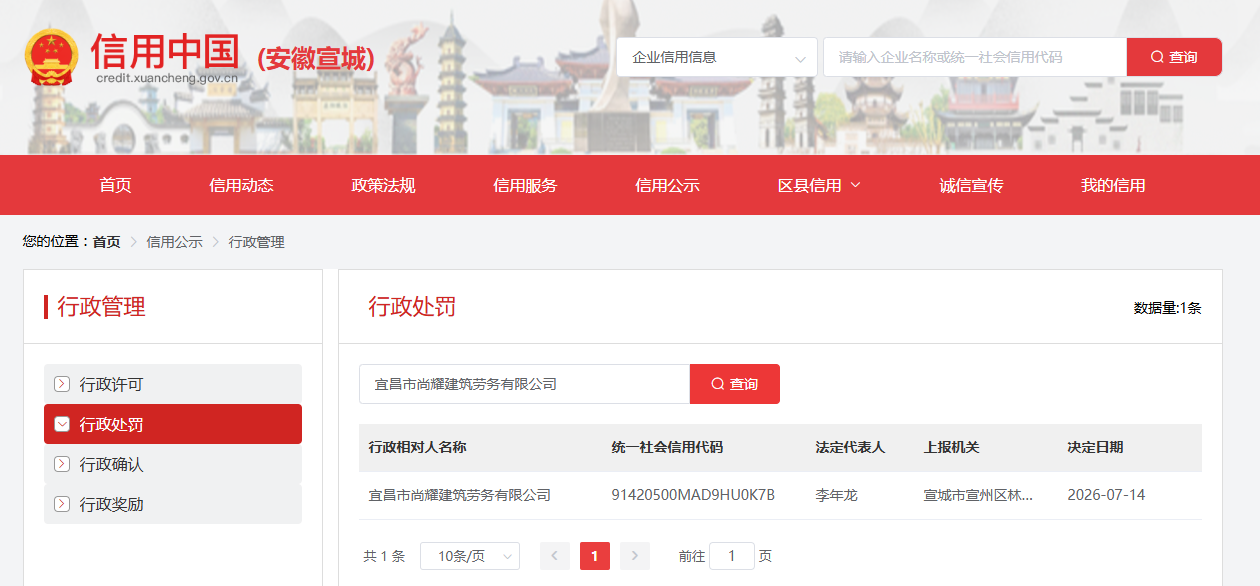Screen dimensions: 1260x586
Task: Click the credit code 91420500MAD9HU0K7B cell
Action: click(693, 495)
